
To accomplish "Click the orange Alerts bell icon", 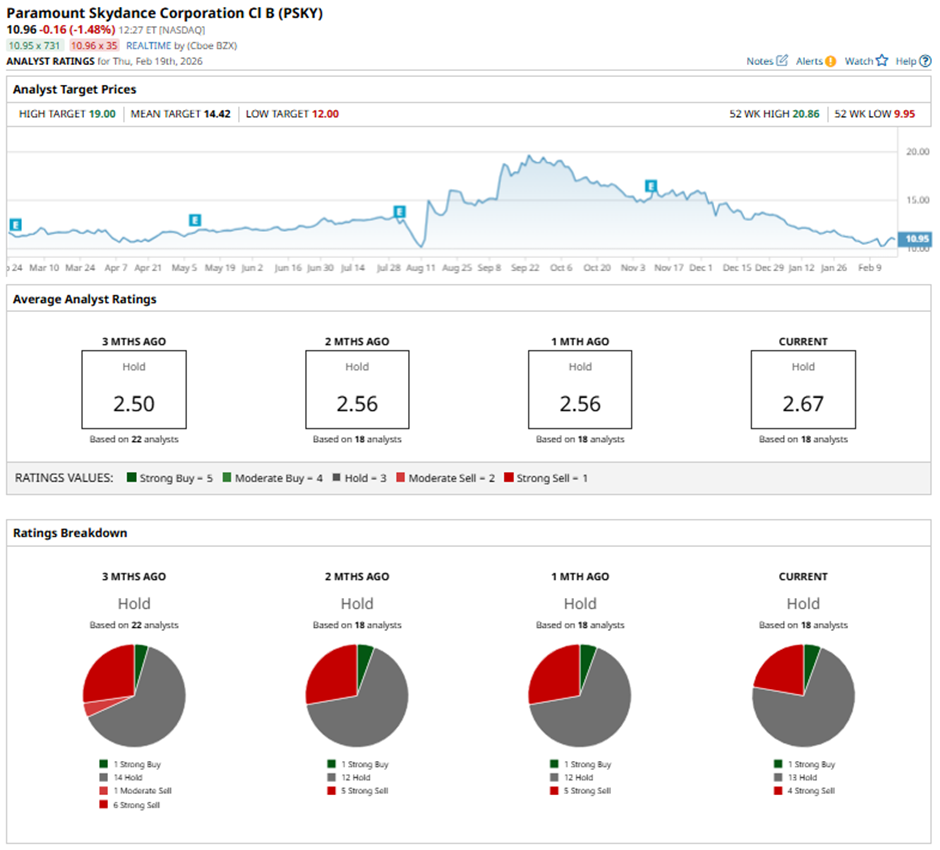I will click(x=830, y=61).
